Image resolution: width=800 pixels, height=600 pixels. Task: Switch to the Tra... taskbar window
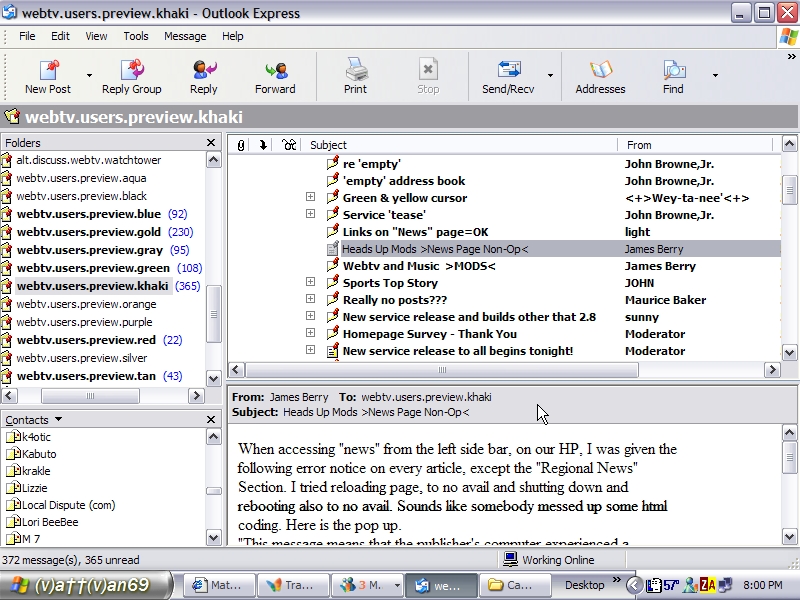tap(291, 585)
